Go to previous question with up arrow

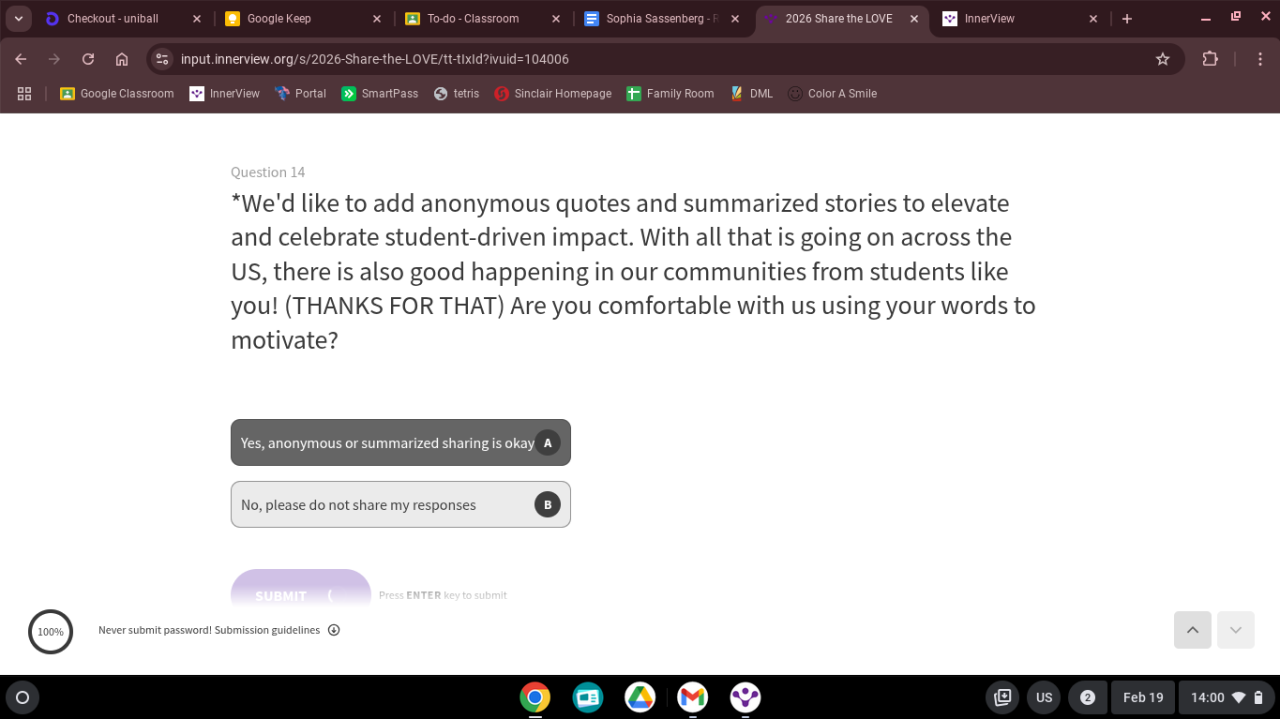tap(1192, 630)
